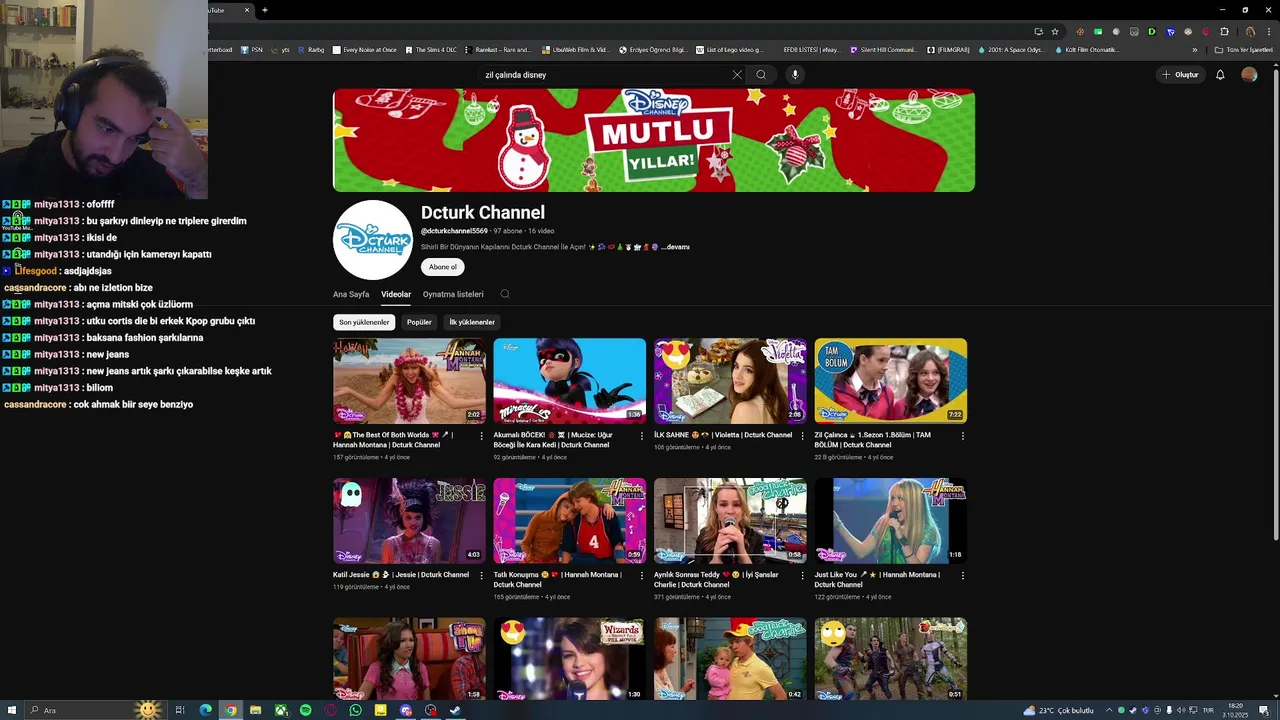Open the Every Noise at Once bookmark
This screenshot has width=1280, height=720.
pyautogui.click(x=364, y=49)
